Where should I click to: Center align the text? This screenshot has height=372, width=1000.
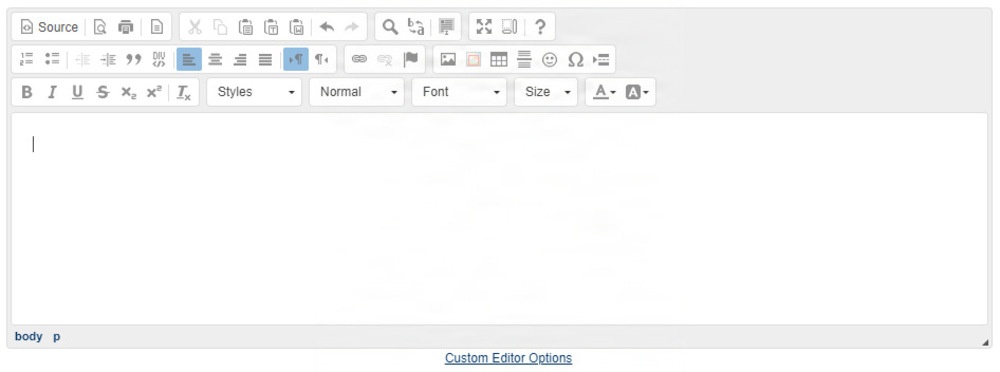pos(215,59)
